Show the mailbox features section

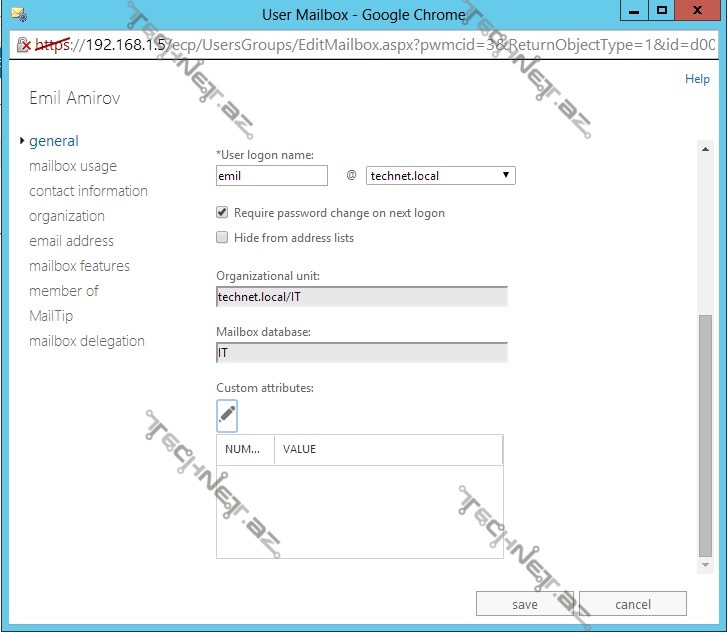click(x=79, y=266)
